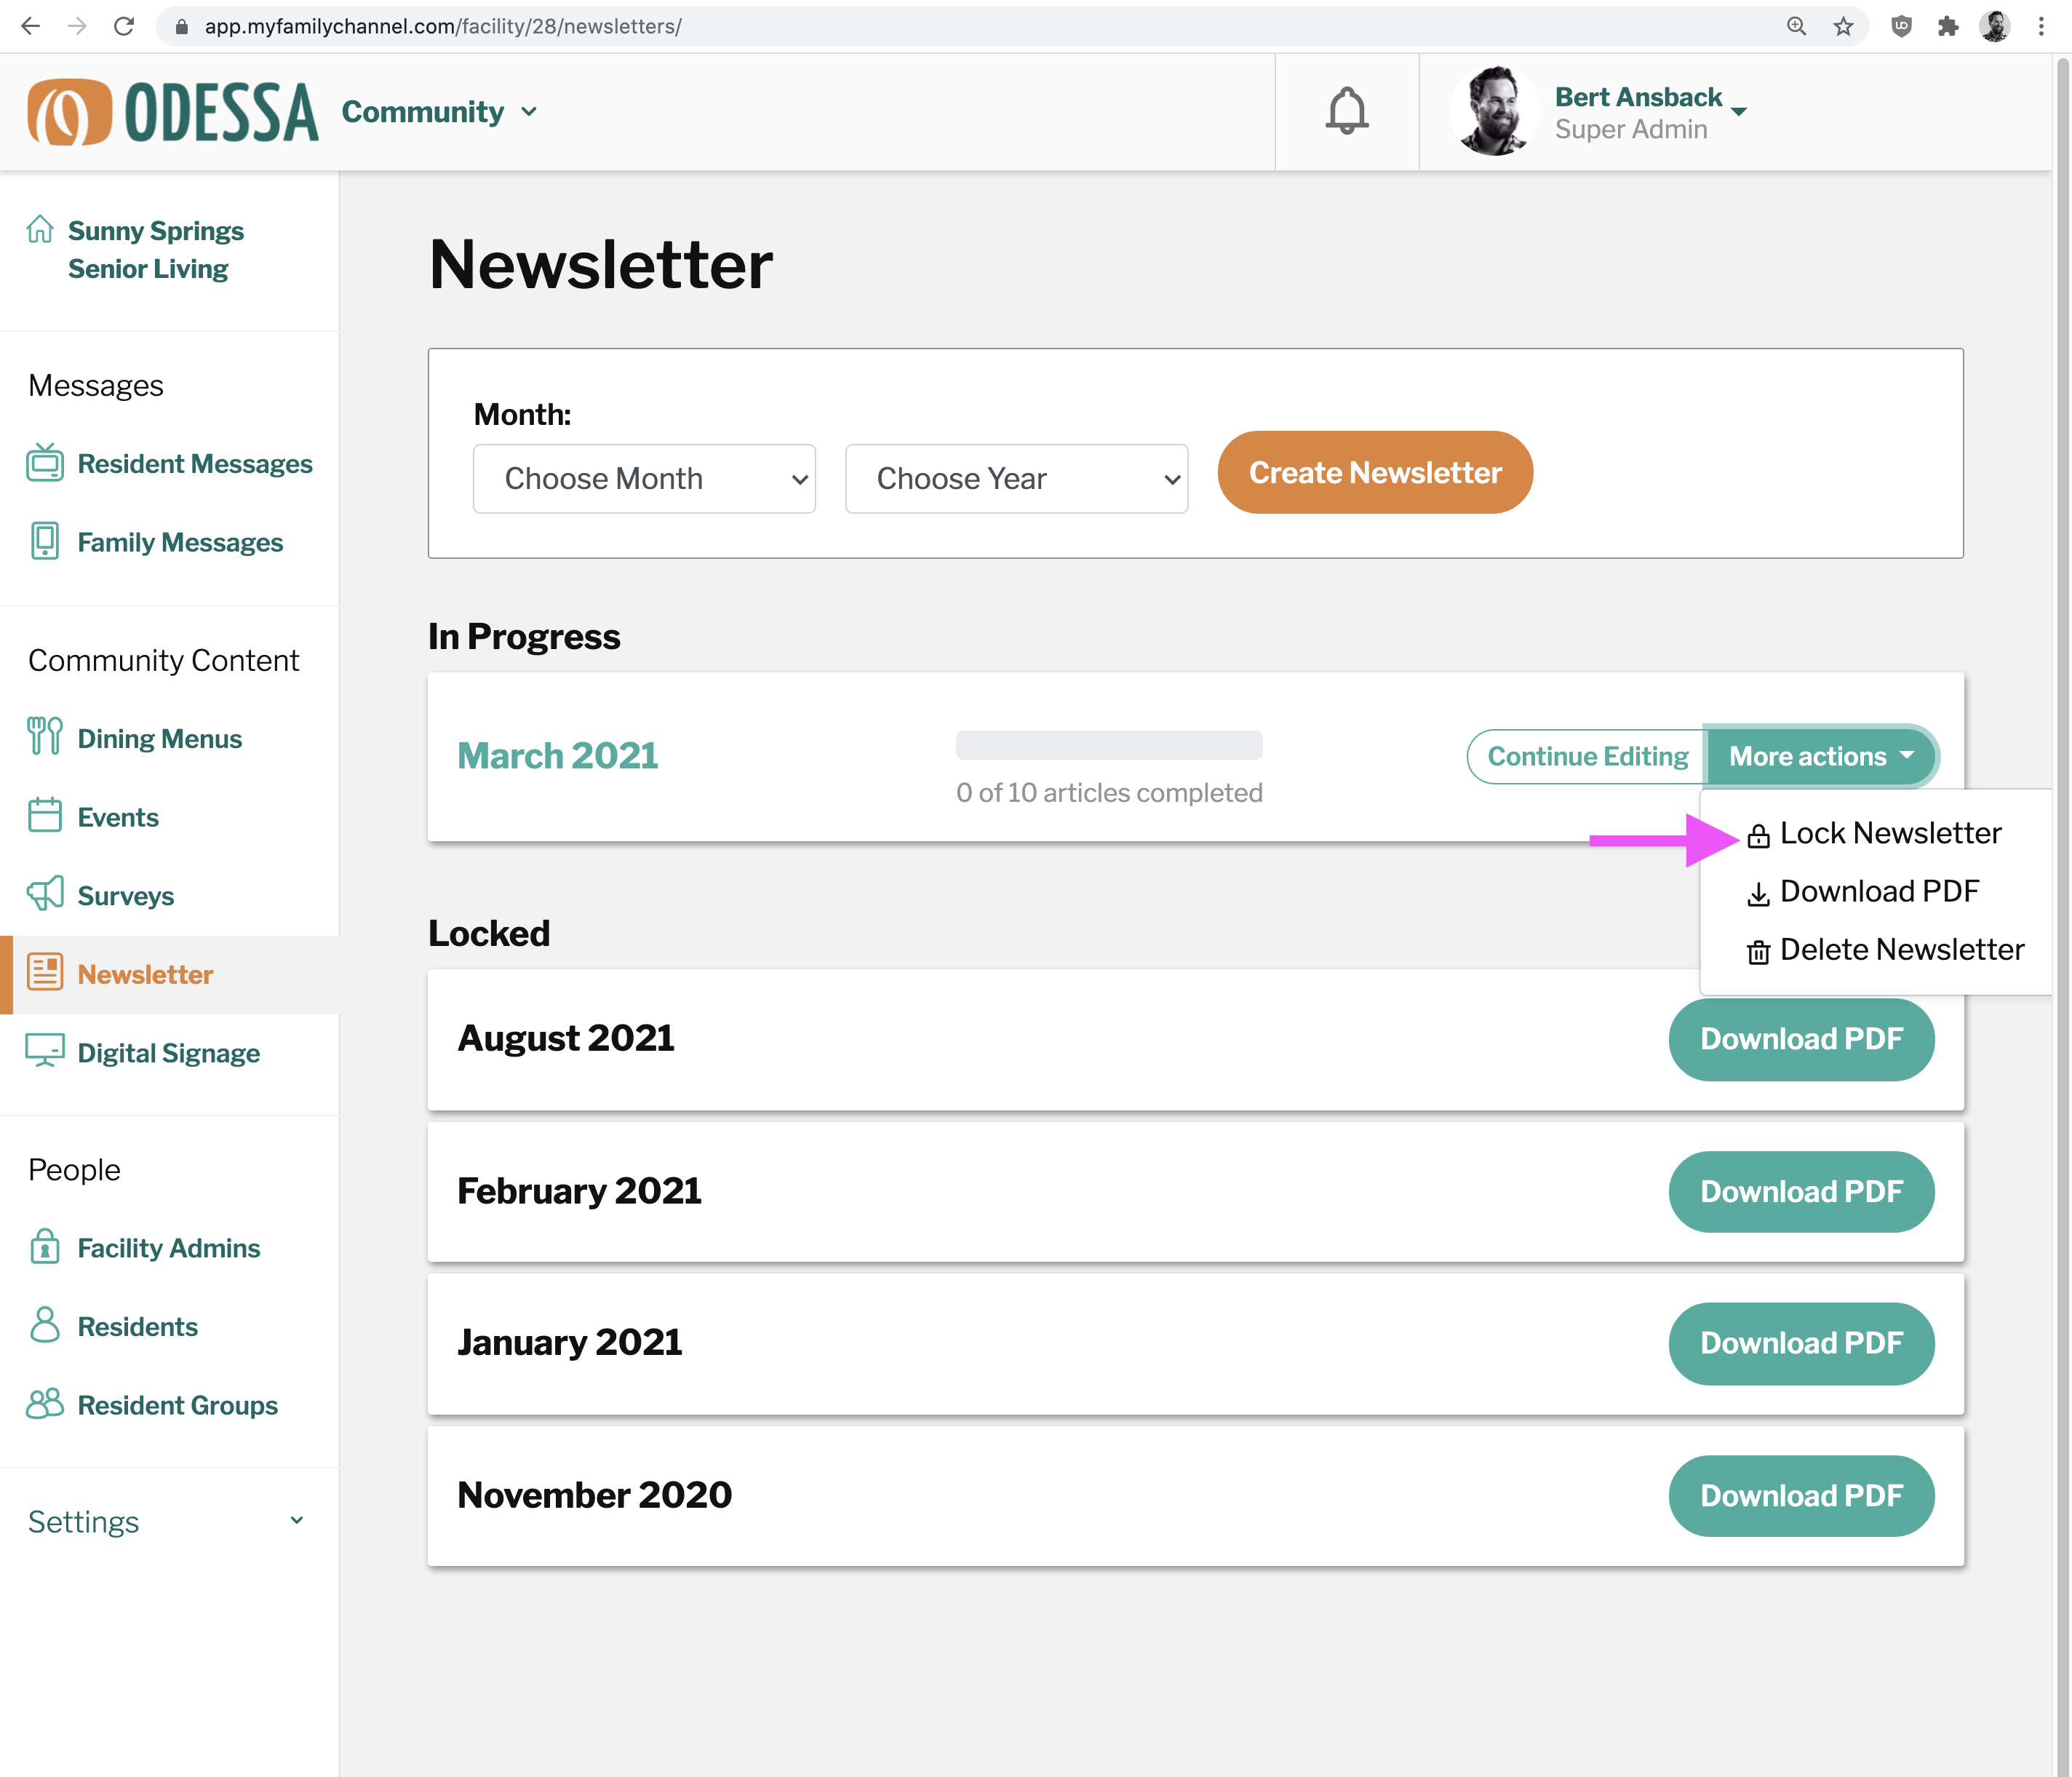Viewport: 2072px width, 1777px height.
Task: Click the Surveys megaphone icon
Action: point(45,893)
